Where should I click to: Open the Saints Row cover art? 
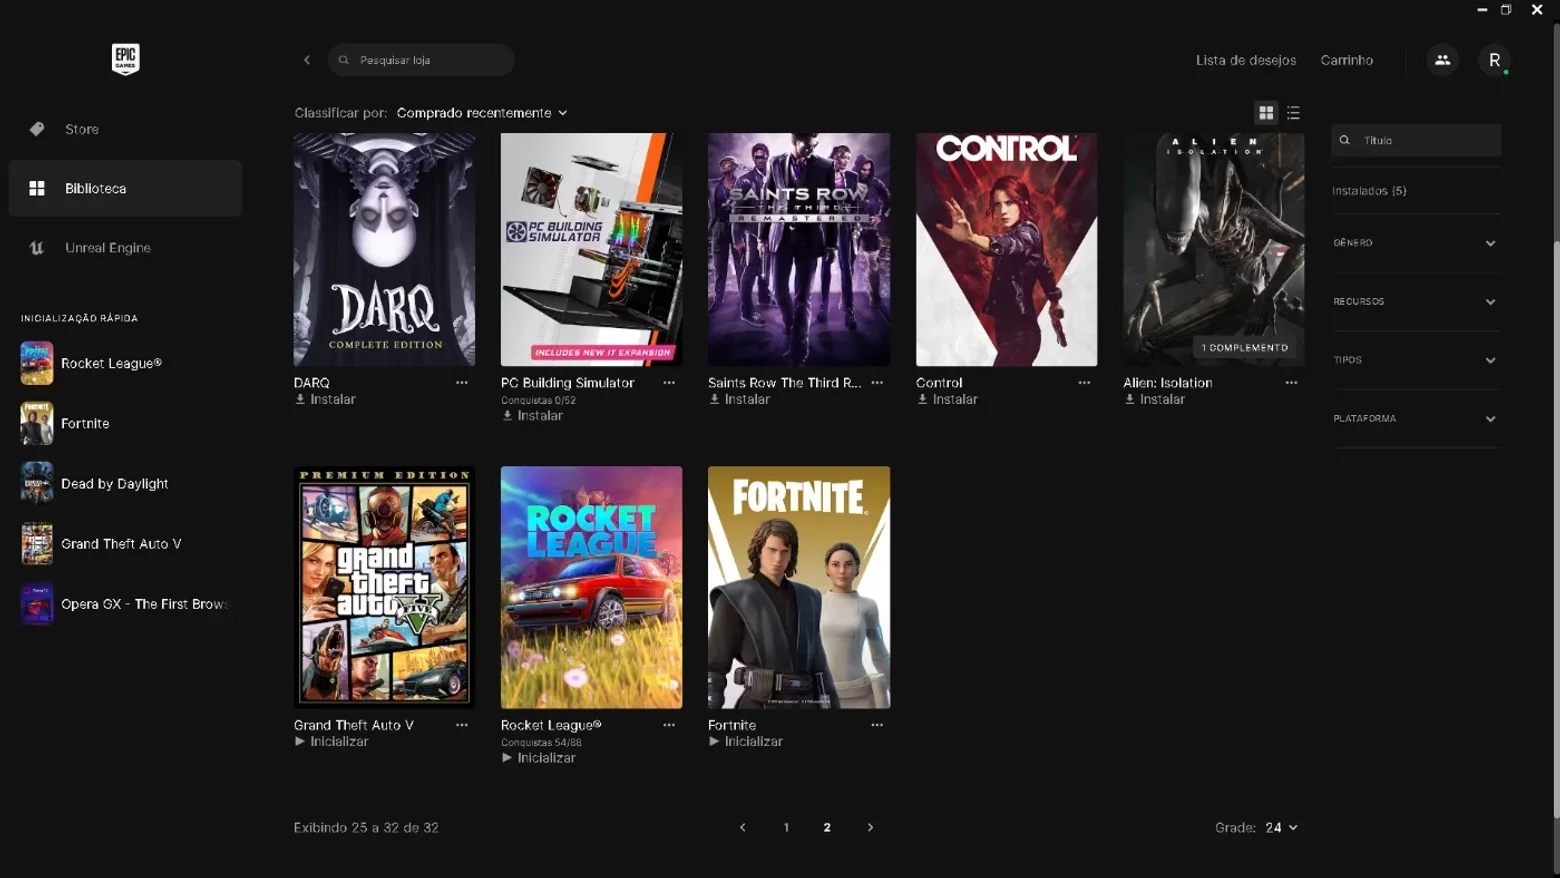coord(799,250)
